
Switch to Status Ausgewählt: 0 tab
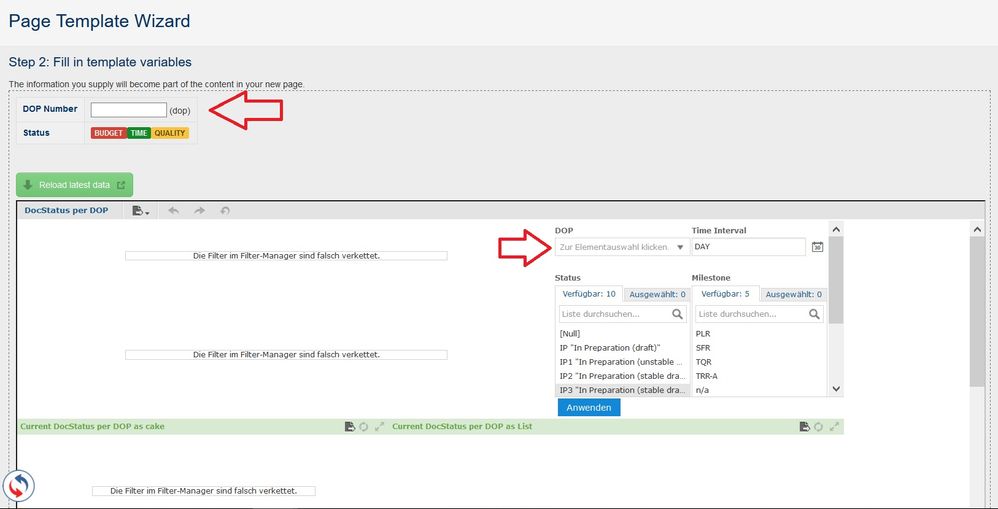click(656, 295)
